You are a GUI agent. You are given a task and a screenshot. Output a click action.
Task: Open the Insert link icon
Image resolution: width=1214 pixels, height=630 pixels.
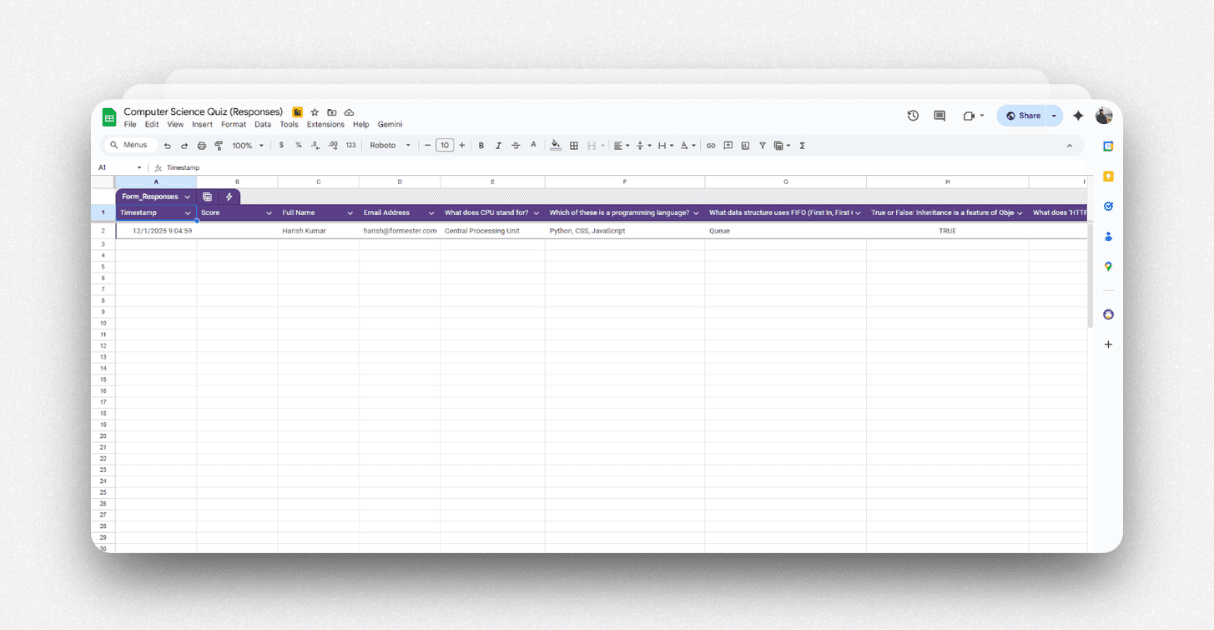(x=711, y=145)
